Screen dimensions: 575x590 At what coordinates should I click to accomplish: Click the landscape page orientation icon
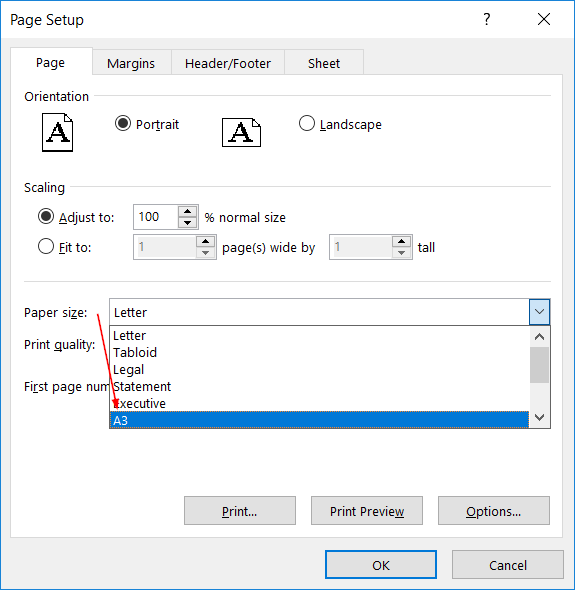tap(241, 132)
